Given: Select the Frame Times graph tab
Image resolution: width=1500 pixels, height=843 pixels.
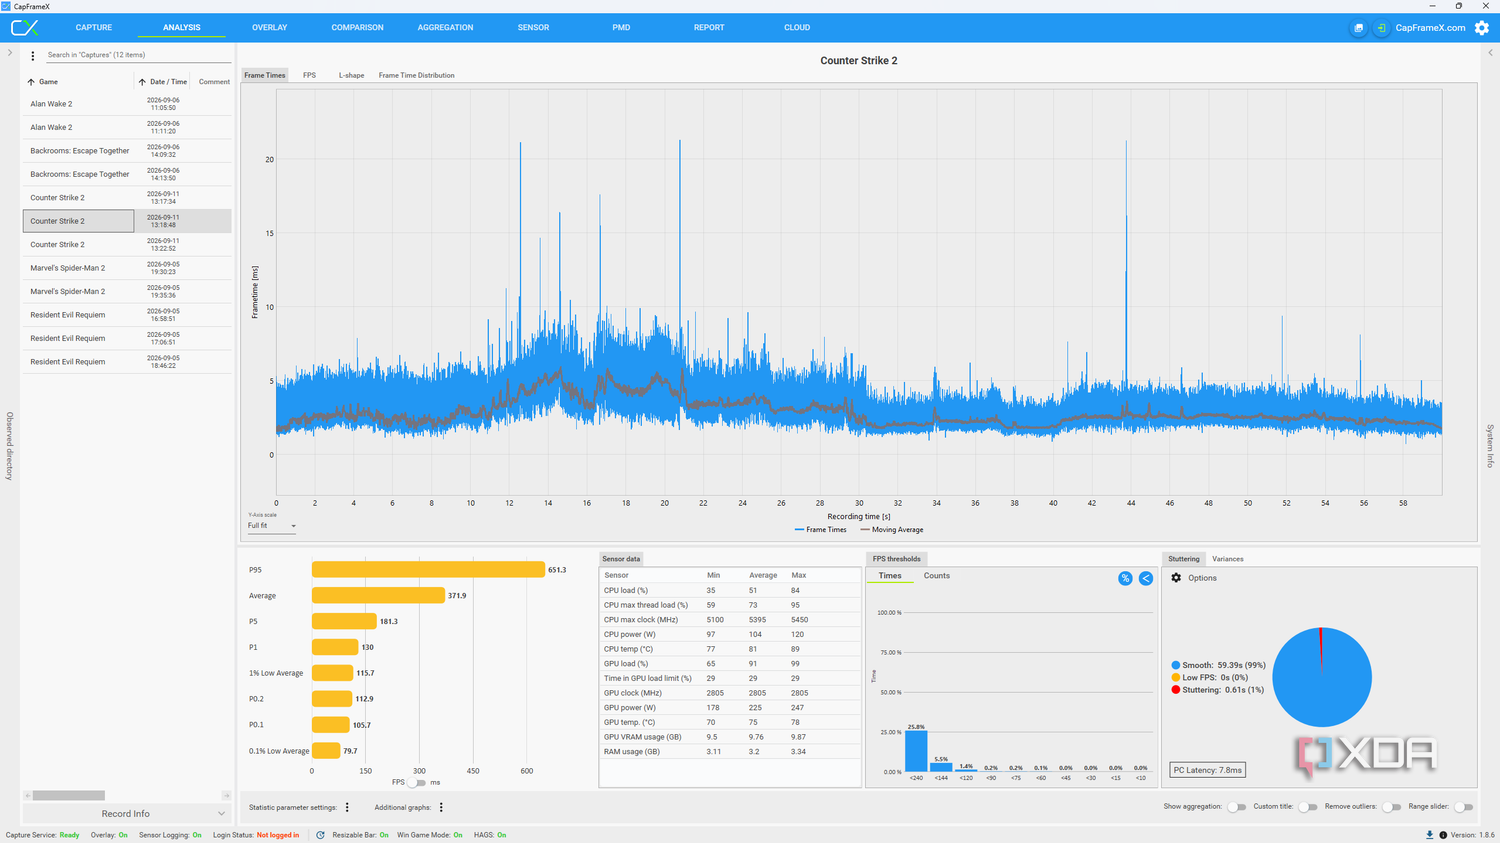Looking at the screenshot, I should coord(265,75).
